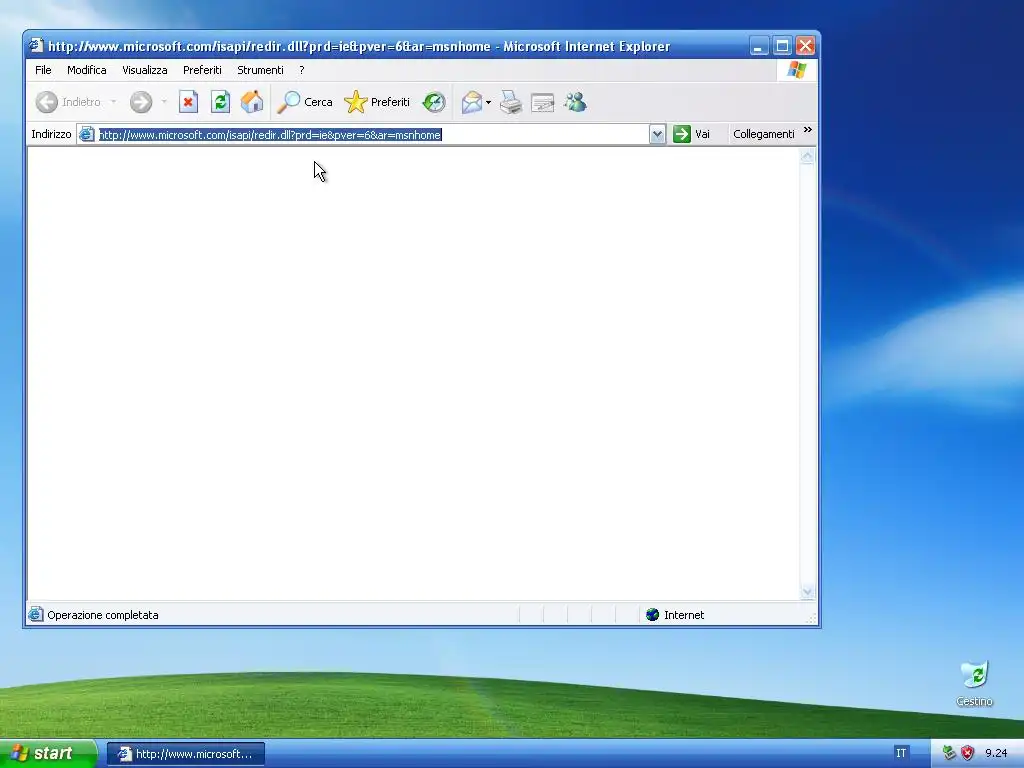Select the Cestino recycle bin desktop icon

pos(974,684)
